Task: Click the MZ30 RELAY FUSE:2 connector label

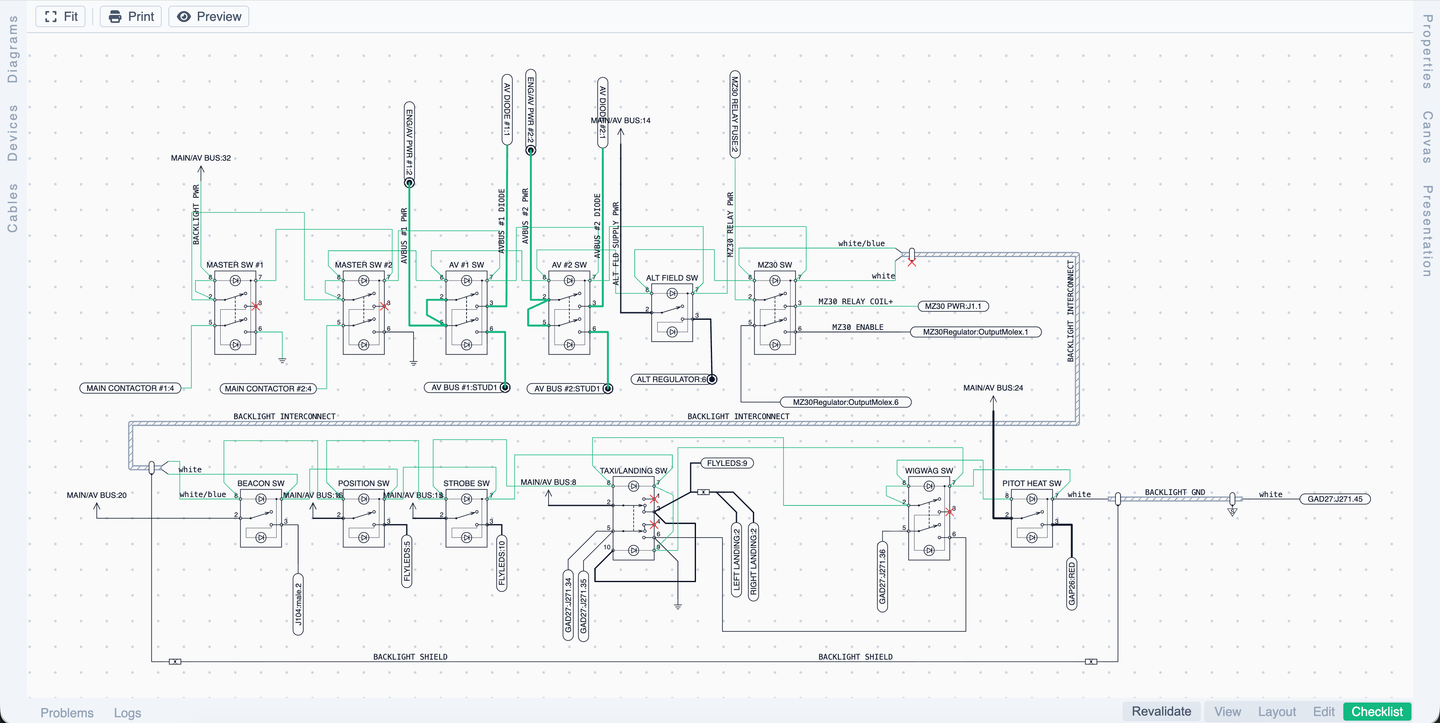Action: coord(735,113)
